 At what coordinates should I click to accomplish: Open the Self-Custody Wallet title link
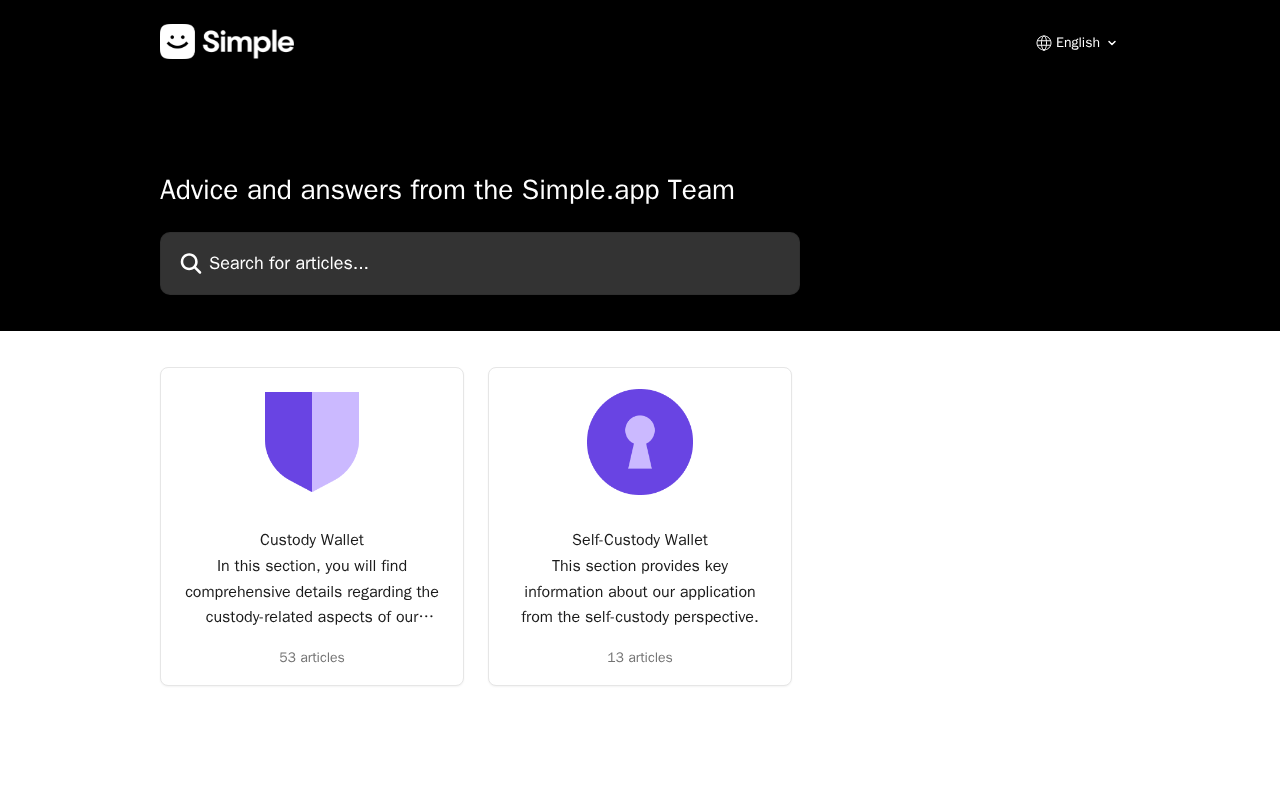pyautogui.click(x=640, y=540)
